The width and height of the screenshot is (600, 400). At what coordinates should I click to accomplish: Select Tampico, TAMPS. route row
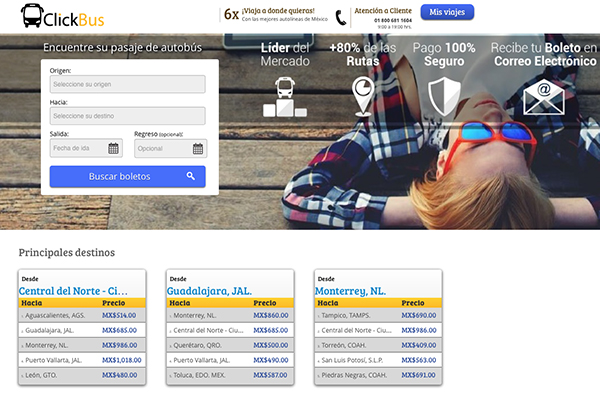click(378, 315)
